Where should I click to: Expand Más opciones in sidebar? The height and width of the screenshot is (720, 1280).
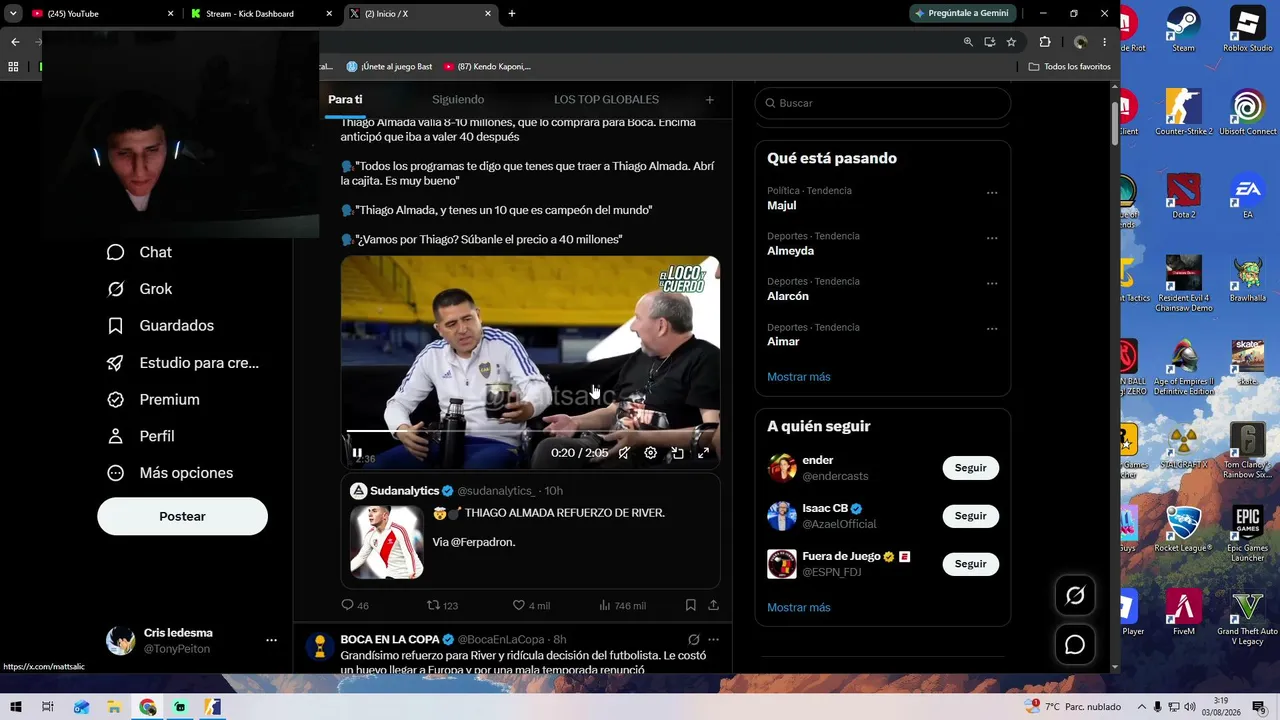pyautogui.click(x=169, y=473)
